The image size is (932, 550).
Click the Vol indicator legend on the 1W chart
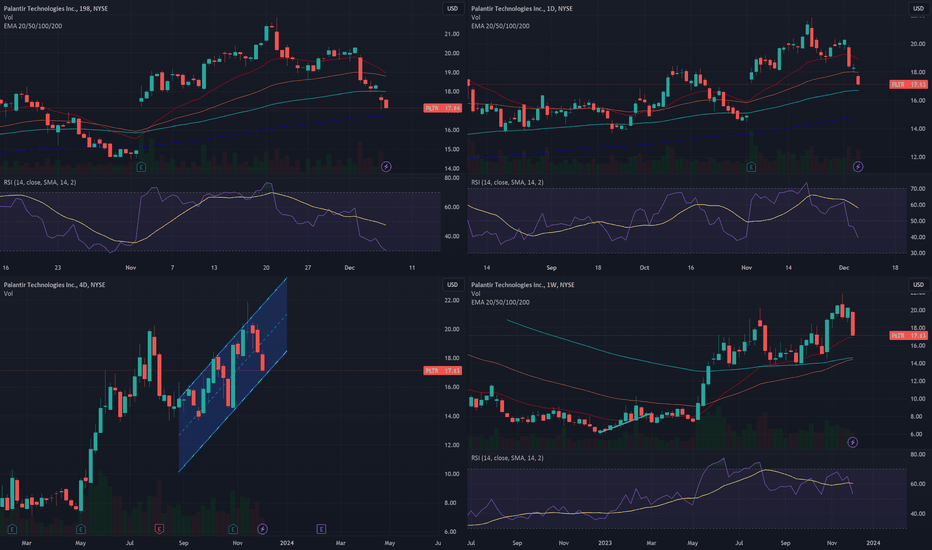(x=476, y=294)
